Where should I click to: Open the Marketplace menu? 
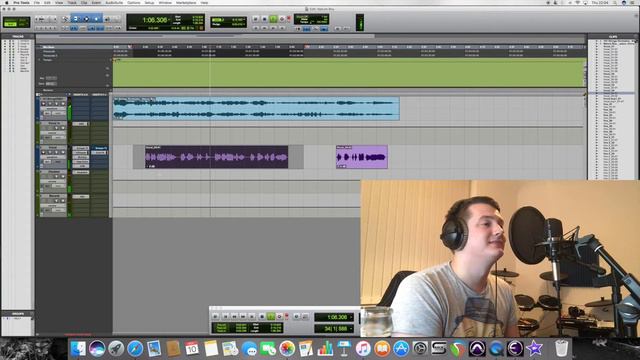pyautogui.click(x=186, y=2)
